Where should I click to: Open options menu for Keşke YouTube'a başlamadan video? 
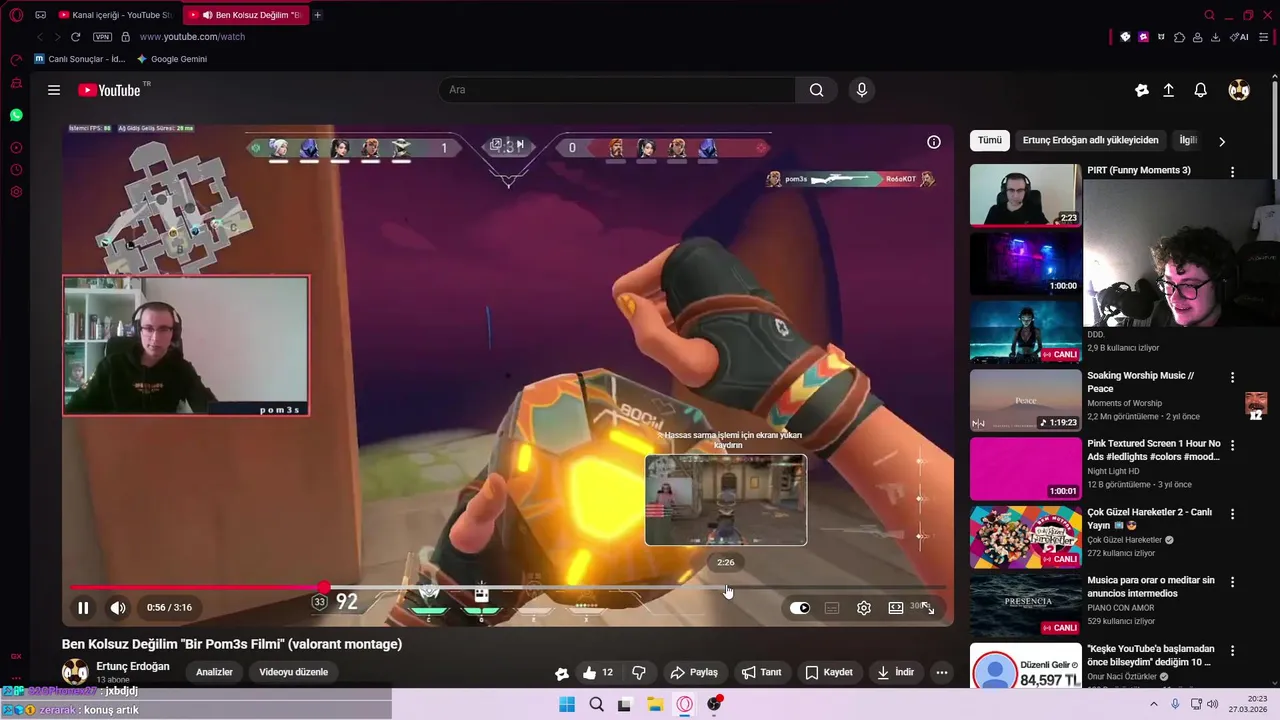[1232, 650]
